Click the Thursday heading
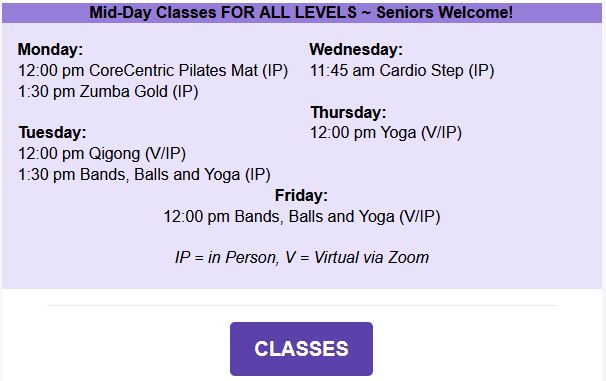Screen dimensions: 606x381 (x=348, y=112)
